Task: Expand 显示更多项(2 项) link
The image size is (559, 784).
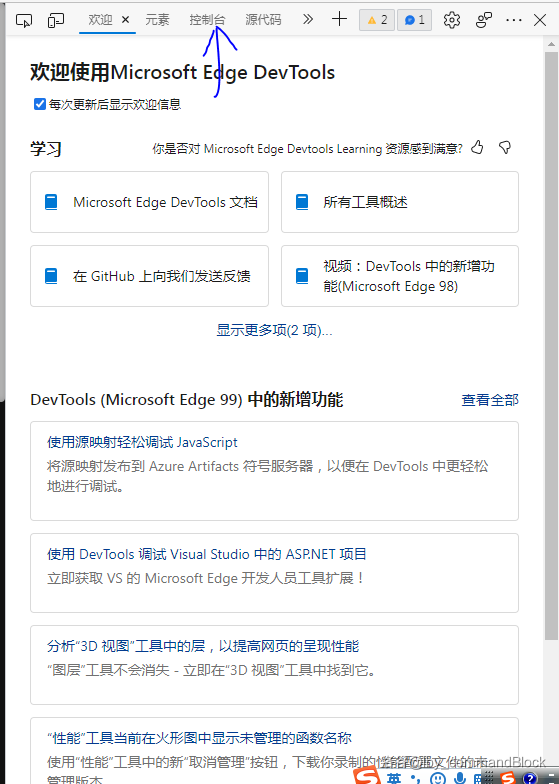Action: click(274, 330)
